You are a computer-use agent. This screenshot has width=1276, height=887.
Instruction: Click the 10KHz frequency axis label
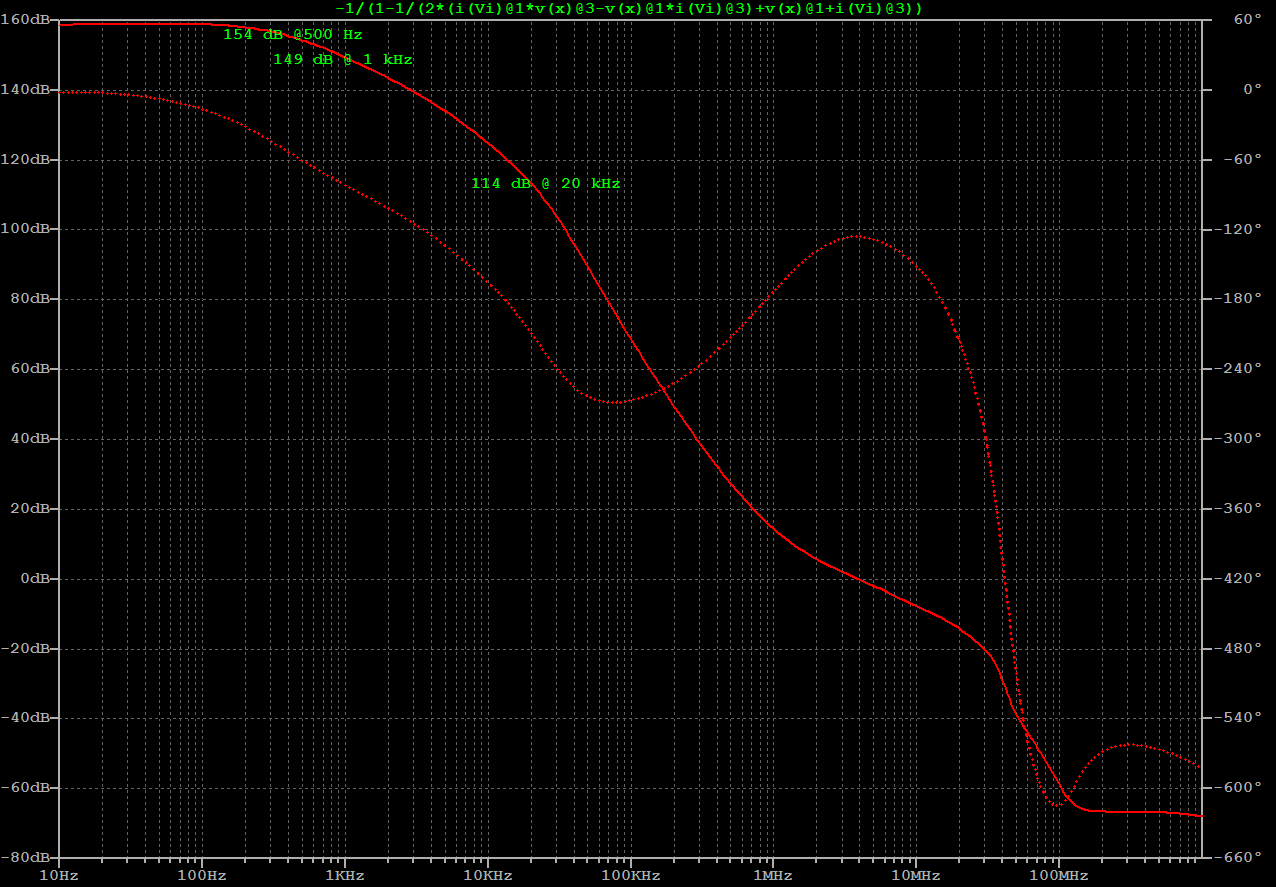click(487, 876)
